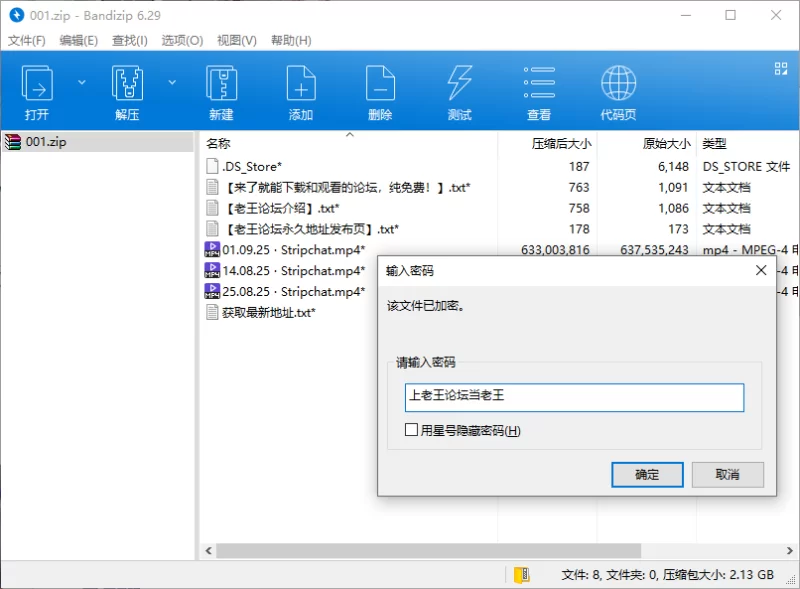This screenshot has width=800, height=589.
Task: Click the 压缩后大小 column header
Action: click(561, 144)
